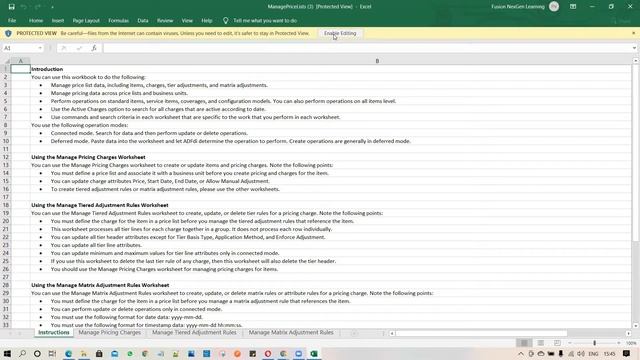This screenshot has width=640, height=360.
Task: Switch to Page Break Preview in status bar
Action: [x=557, y=343]
